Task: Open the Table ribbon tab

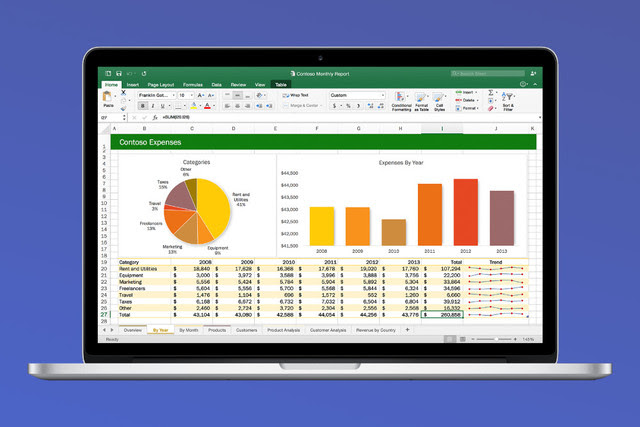Action: (281, 85)
